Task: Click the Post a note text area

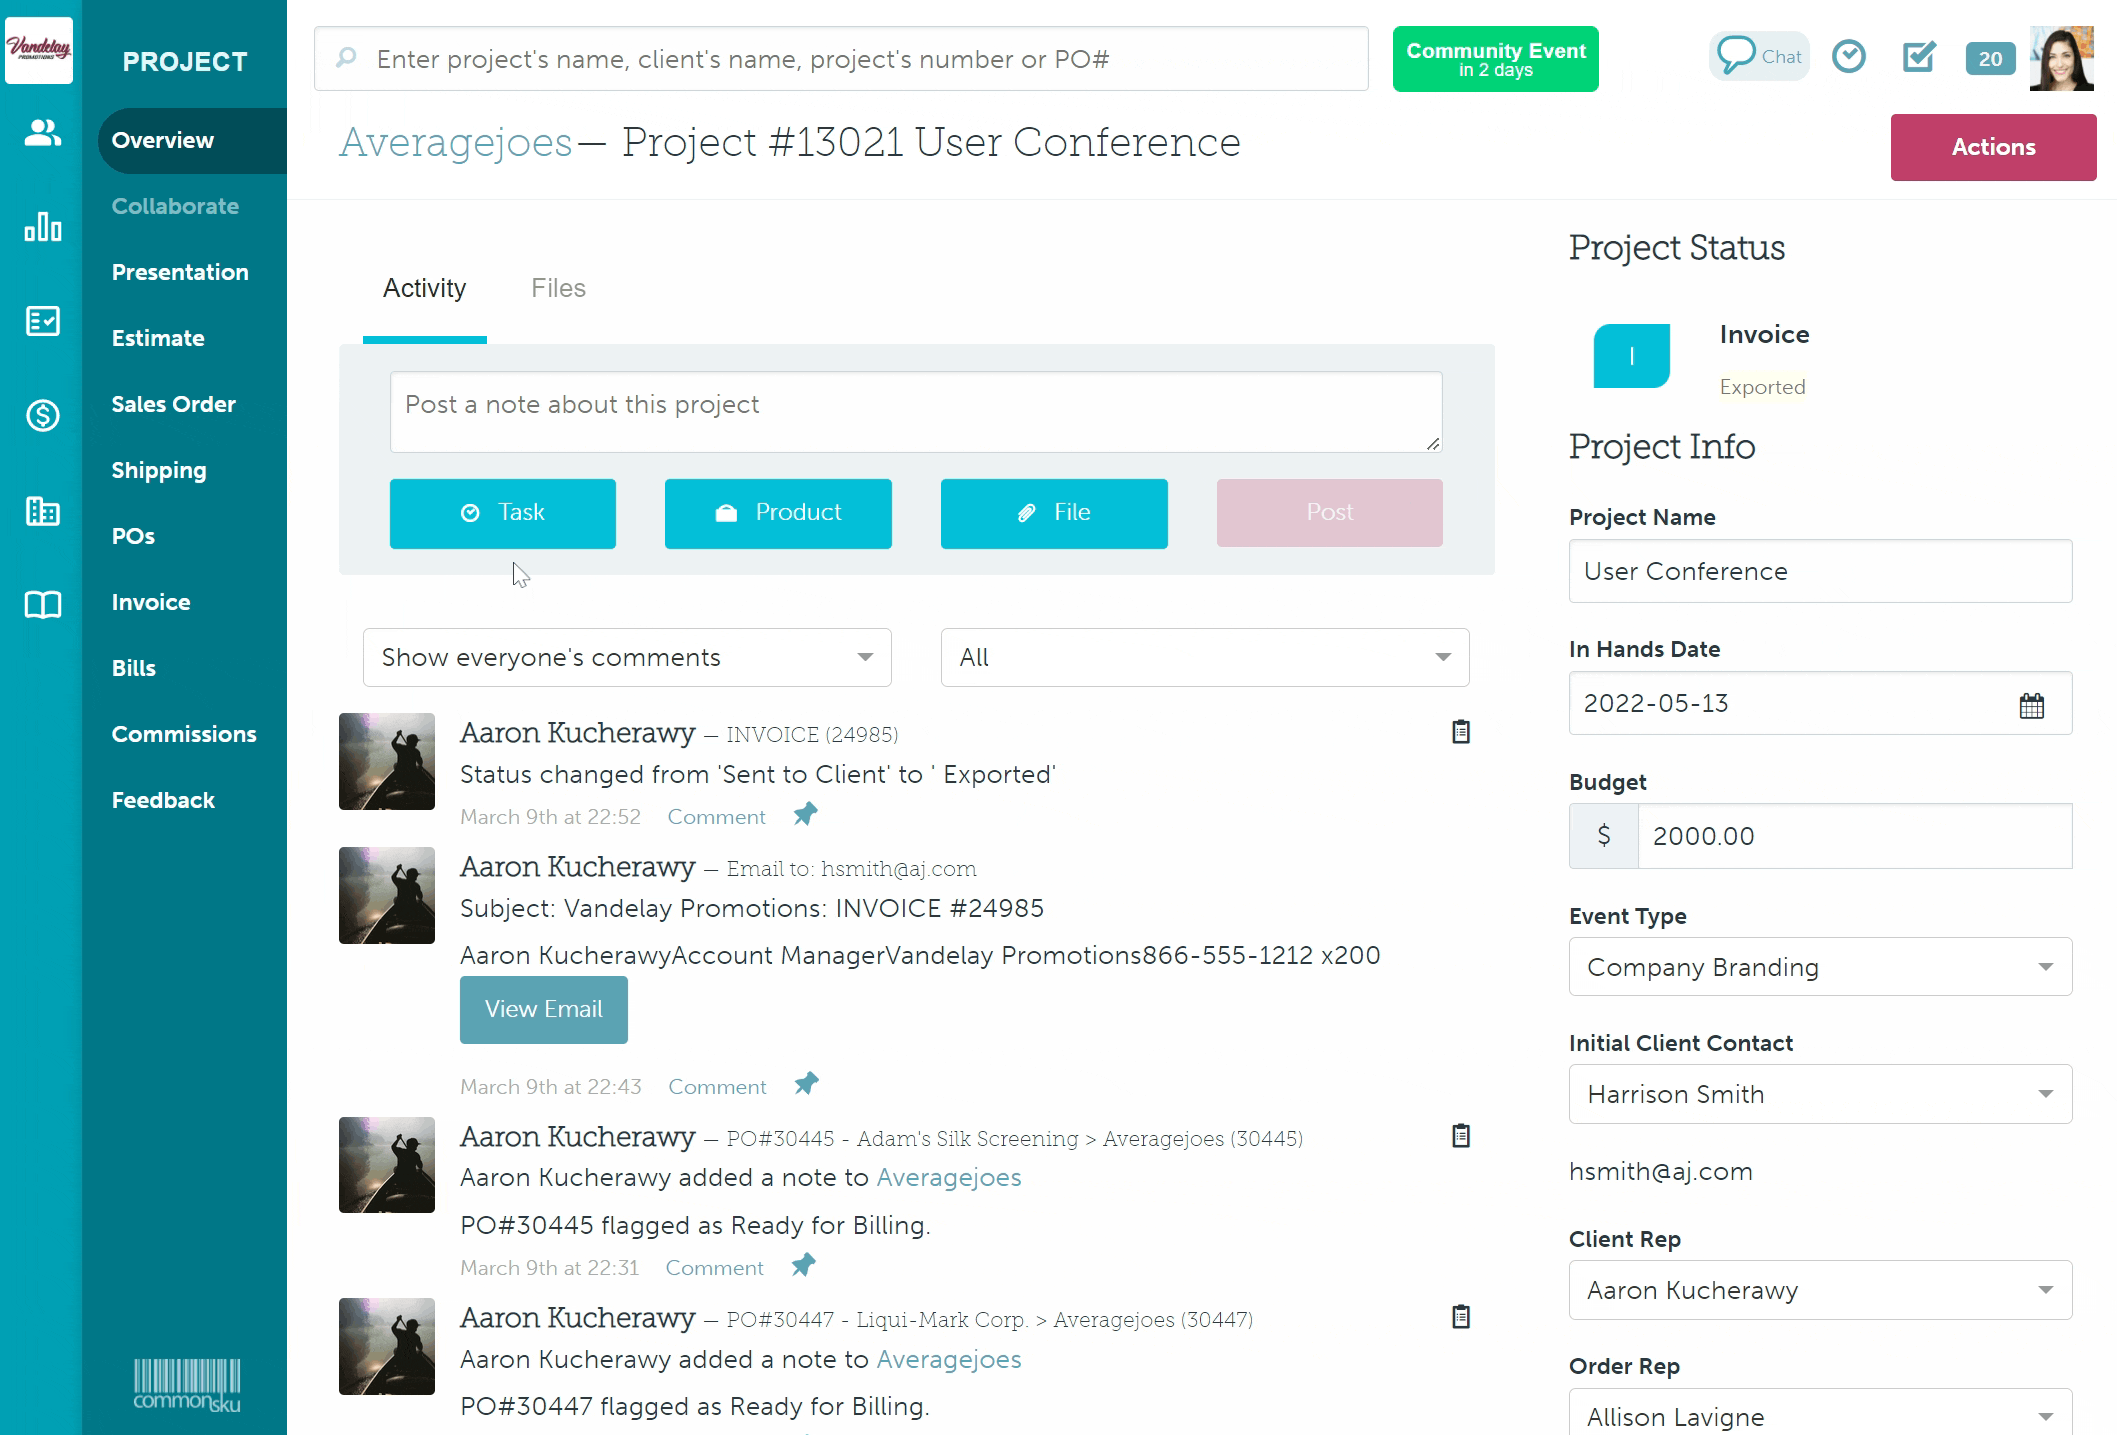Action: point(915,411)
